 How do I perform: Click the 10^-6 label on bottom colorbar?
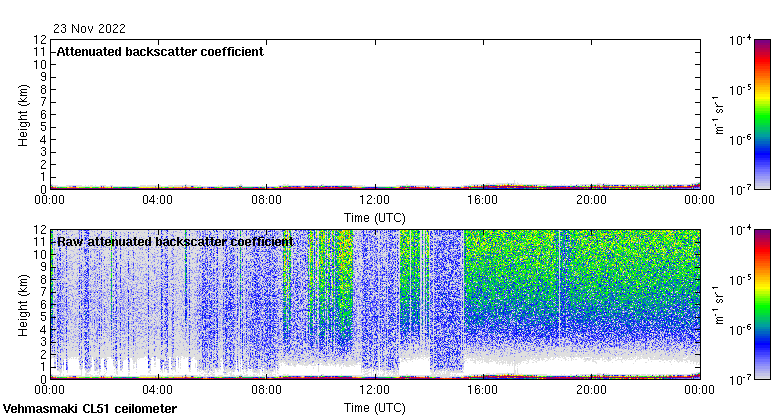pyautogui.click(x=740, y=330)
